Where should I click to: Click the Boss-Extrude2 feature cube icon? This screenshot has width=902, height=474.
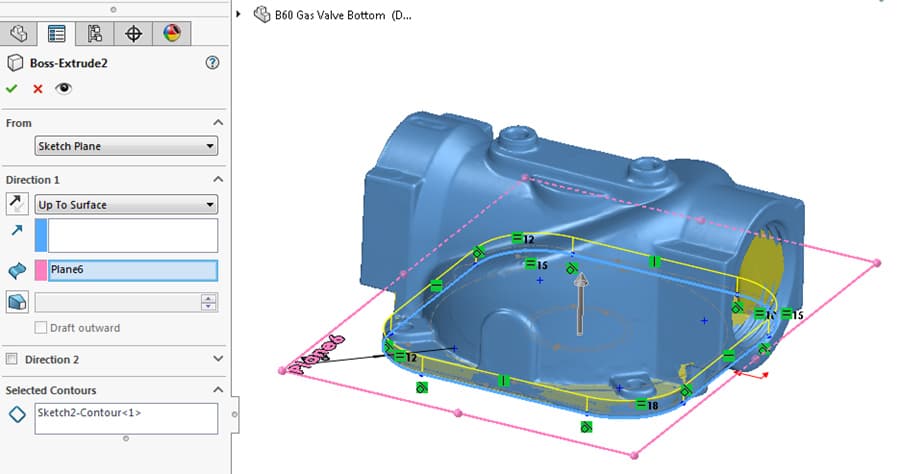tap(16, 63)
